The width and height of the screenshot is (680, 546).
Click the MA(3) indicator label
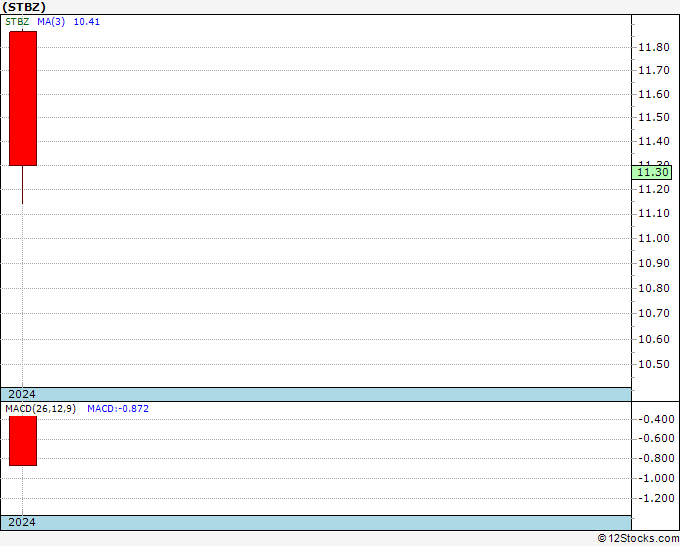pos(51,22)
